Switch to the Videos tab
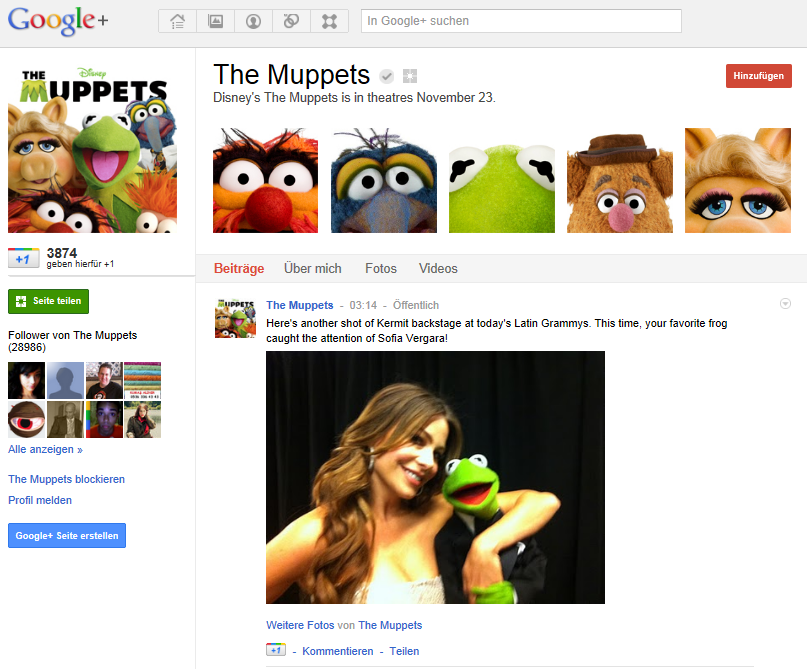The image size is (807, 669). click(438, 269)
